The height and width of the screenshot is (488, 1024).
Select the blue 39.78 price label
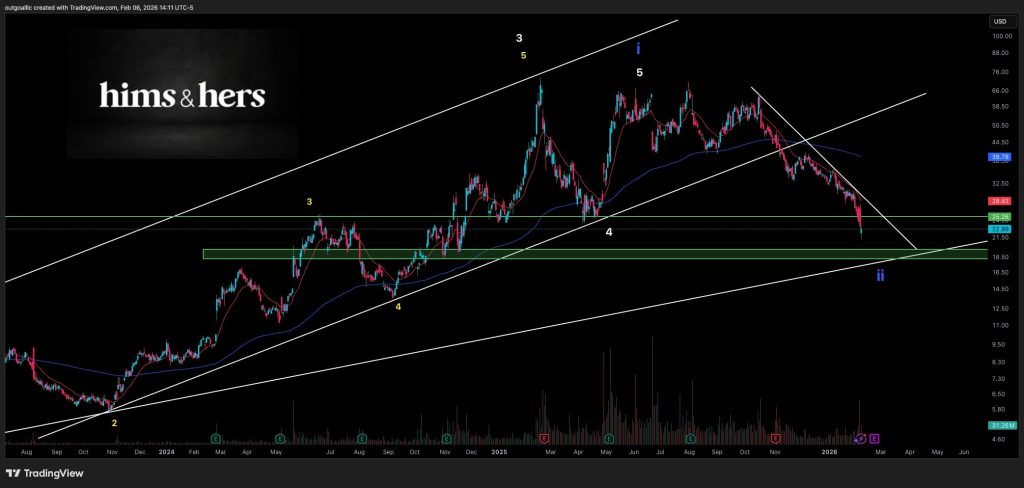click(998, 157)
